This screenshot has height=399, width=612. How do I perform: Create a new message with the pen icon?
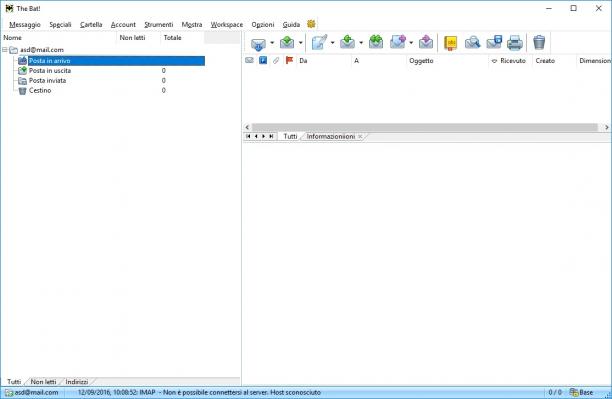319,42
